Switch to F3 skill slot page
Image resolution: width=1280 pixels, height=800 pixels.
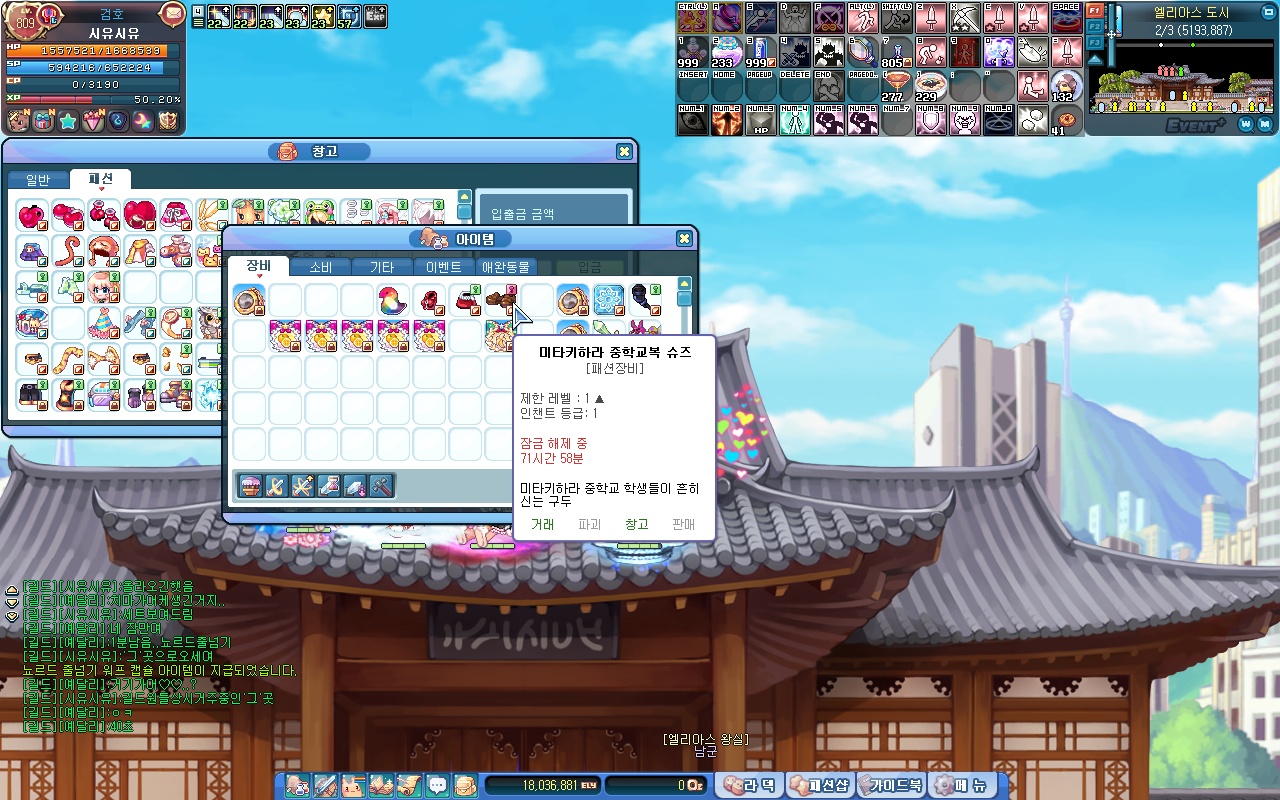(1095, 43)
